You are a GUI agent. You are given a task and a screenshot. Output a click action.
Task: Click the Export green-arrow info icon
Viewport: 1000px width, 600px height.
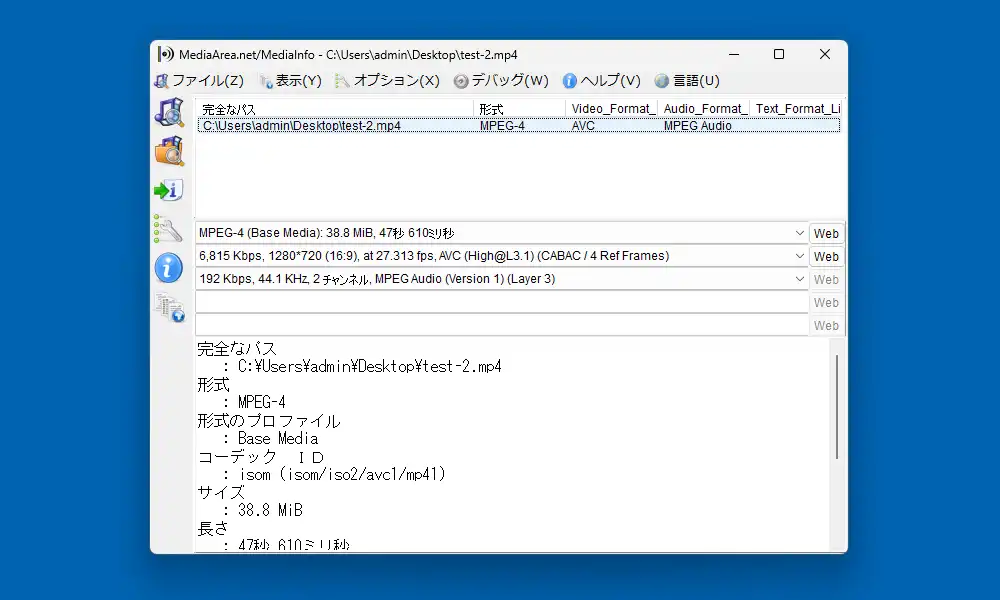(x=169, y=190)
